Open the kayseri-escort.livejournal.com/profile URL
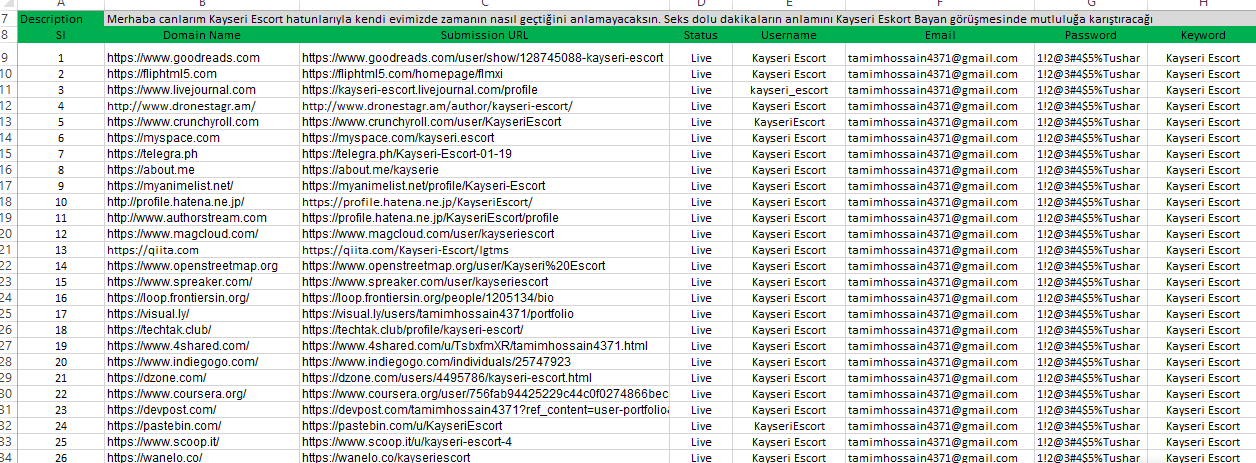The width and height of the screenshot is (1256, 463). tap(486, 90)
